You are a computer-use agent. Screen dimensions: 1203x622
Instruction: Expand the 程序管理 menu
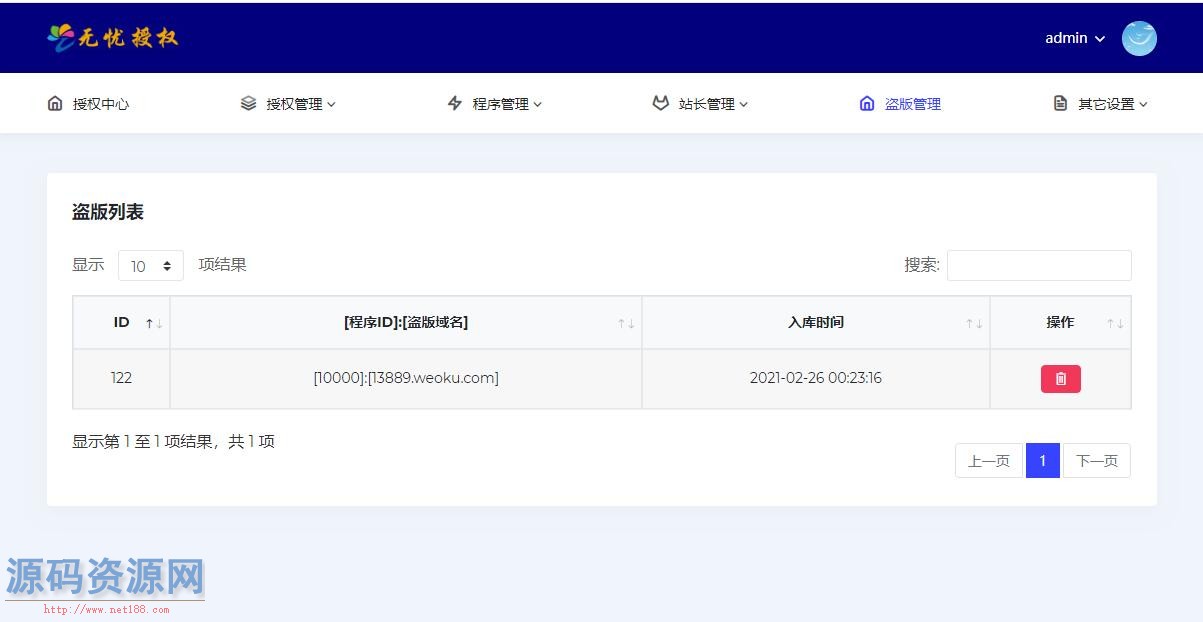click(x=494, y=103)
